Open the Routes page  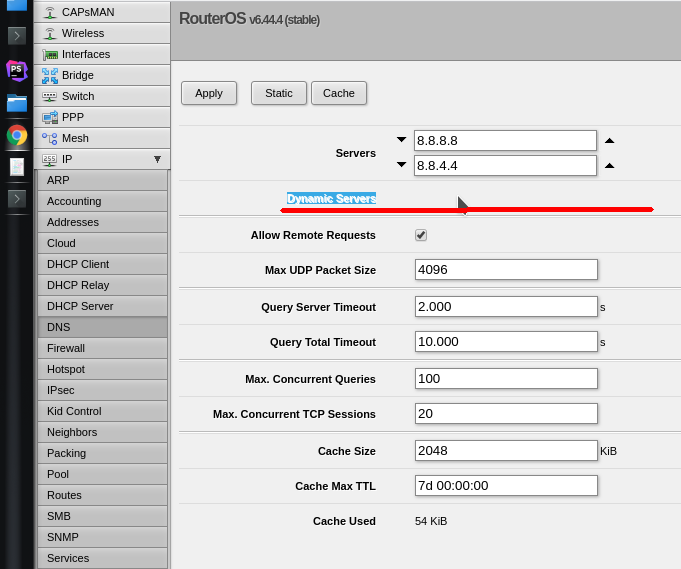102,495
